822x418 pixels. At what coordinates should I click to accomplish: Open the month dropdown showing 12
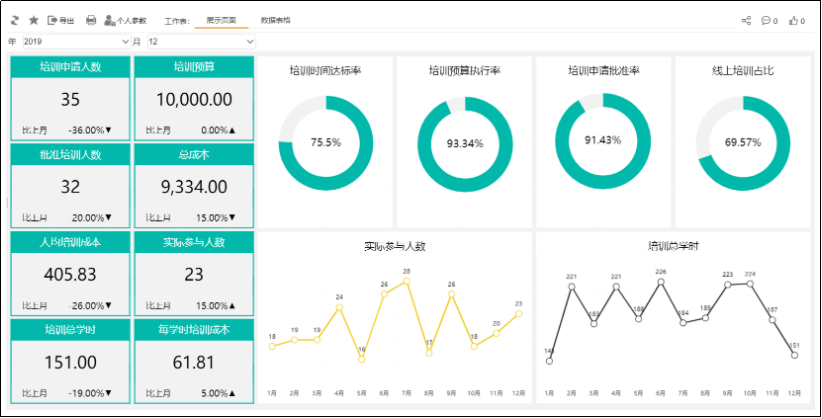click(x=201, y=41)
